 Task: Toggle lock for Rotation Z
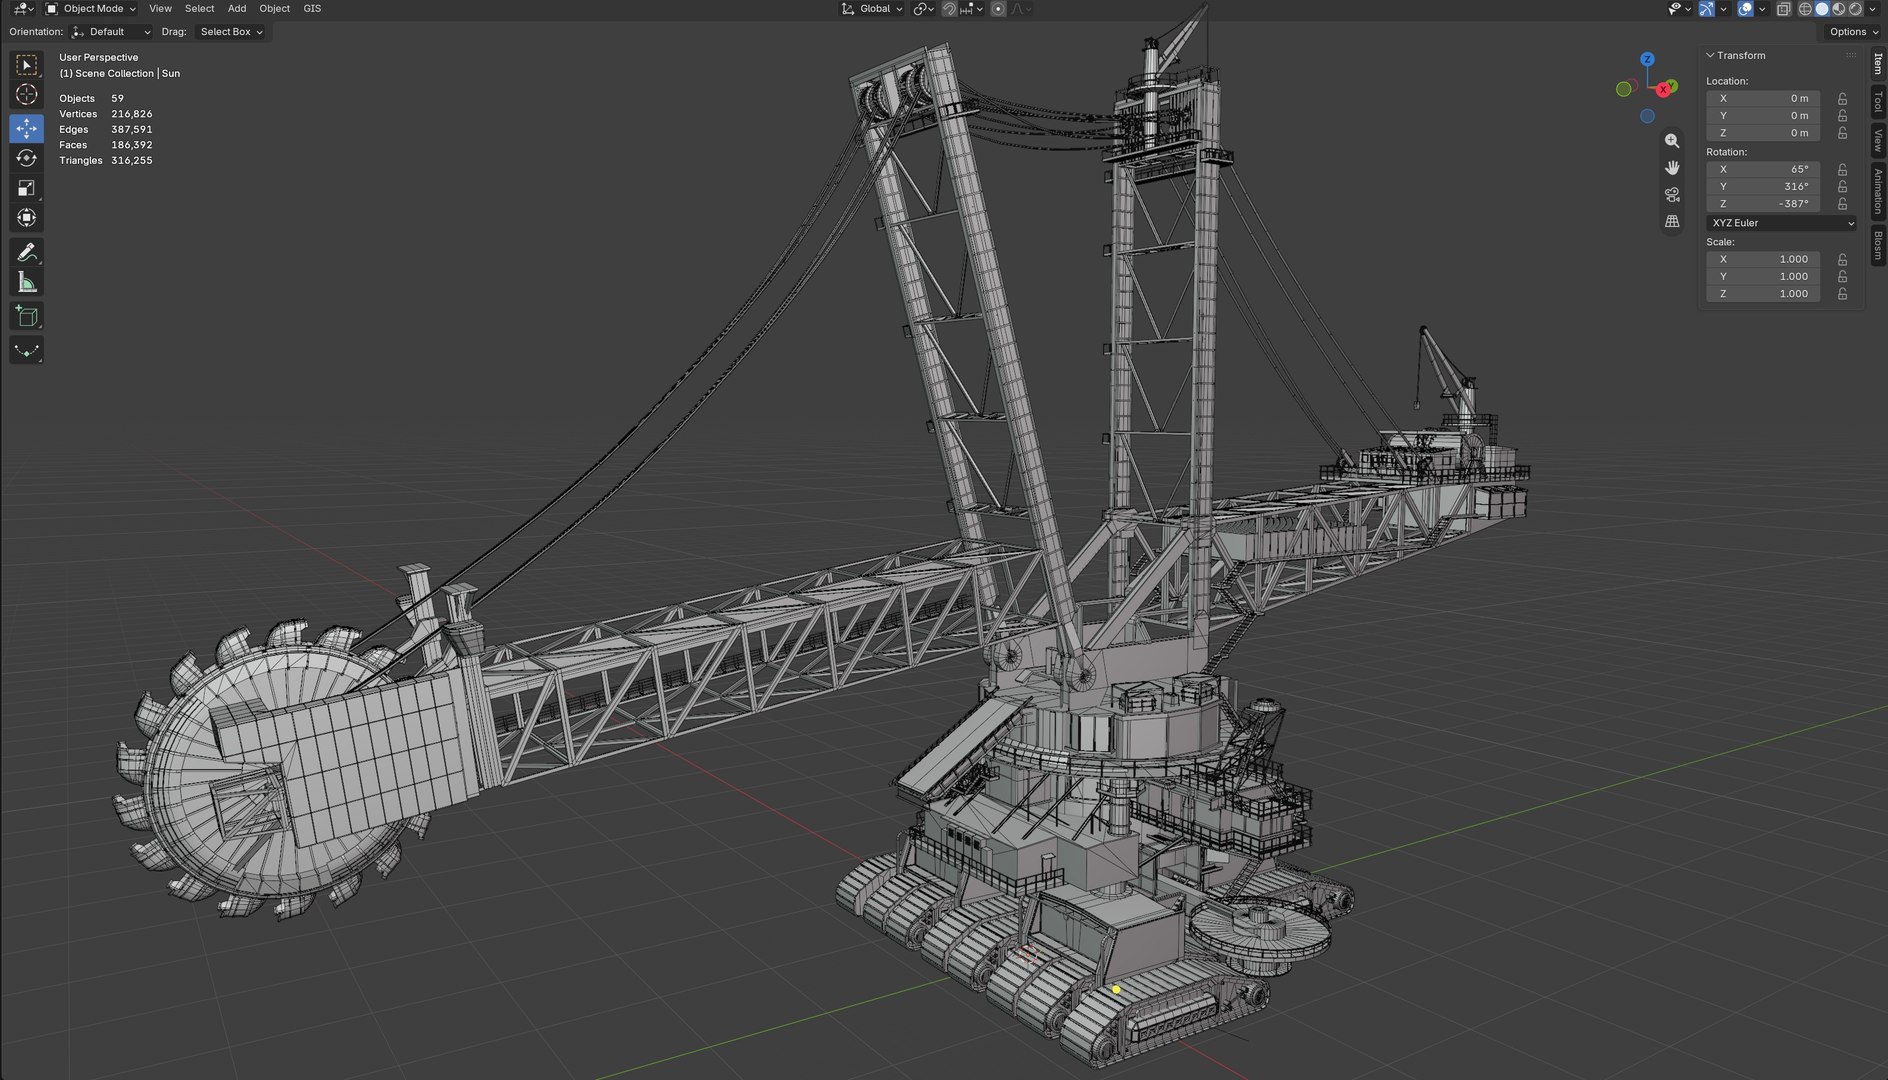click(x=1842, y=204)
